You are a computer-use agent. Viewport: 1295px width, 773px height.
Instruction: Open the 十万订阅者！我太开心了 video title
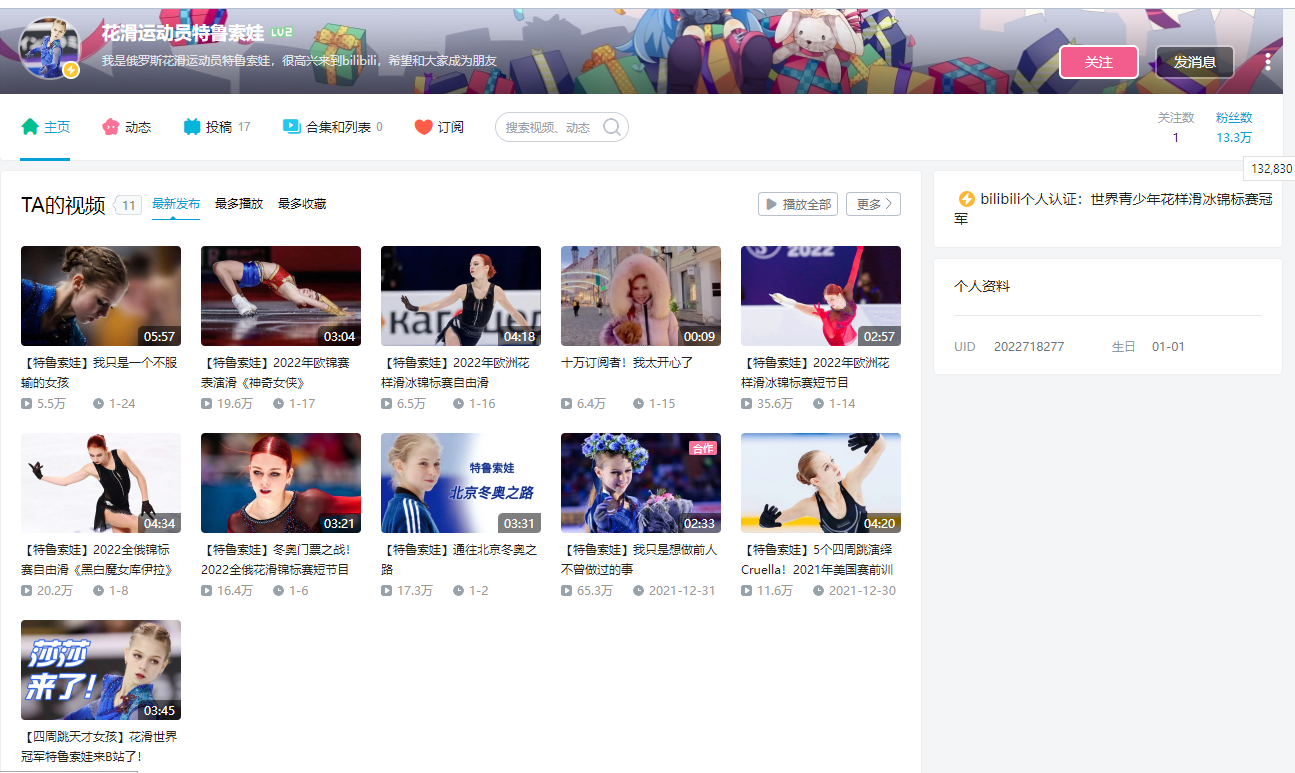[627, 363]
